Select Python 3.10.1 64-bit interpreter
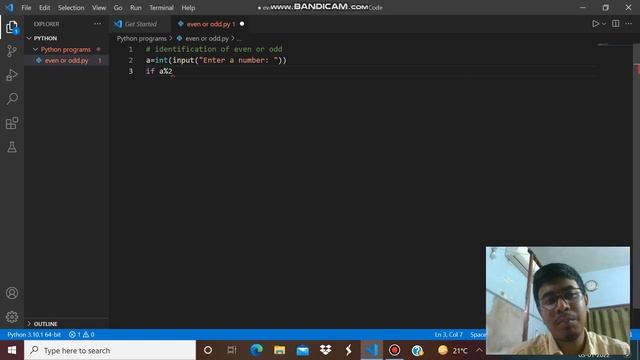Viewport: 640px width, 360px height. click(x=34, y=334)
